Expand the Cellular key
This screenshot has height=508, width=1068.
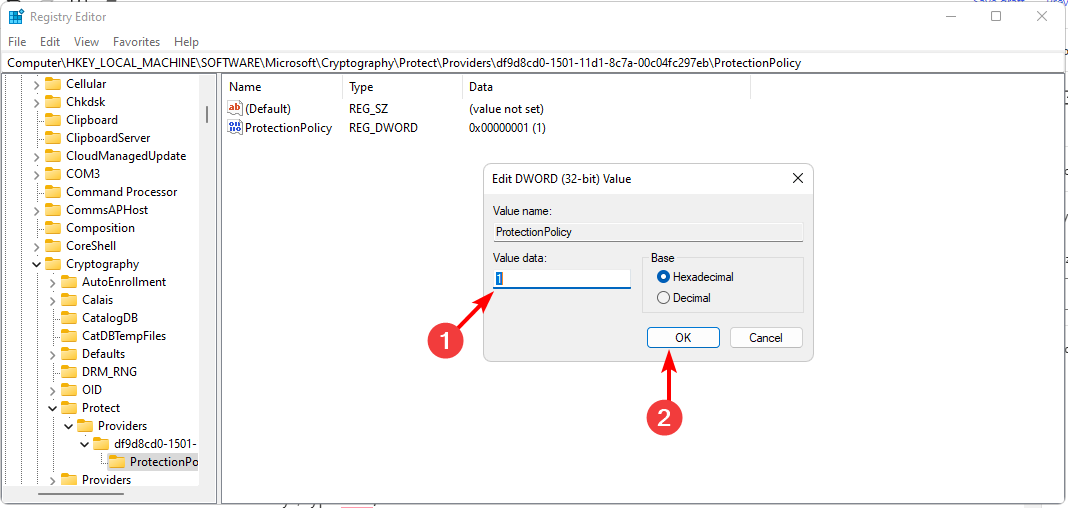tap(36, 84)
